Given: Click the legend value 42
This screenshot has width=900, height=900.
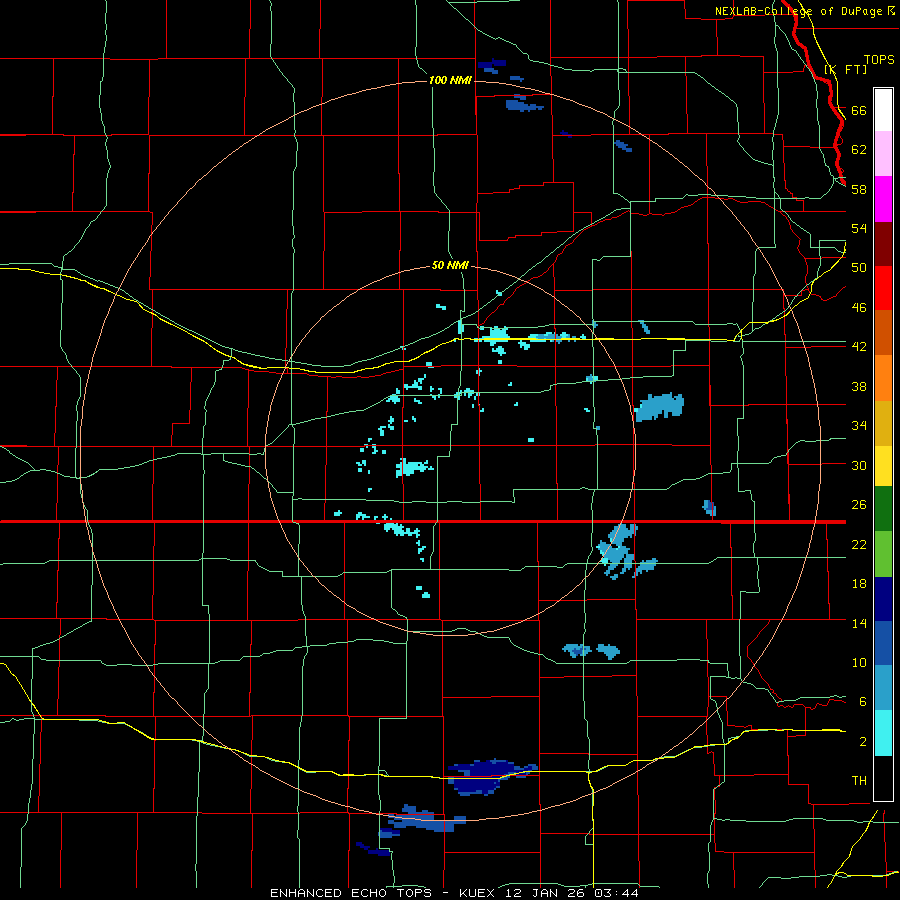Looking at the screenshot, I should (859, 346).
